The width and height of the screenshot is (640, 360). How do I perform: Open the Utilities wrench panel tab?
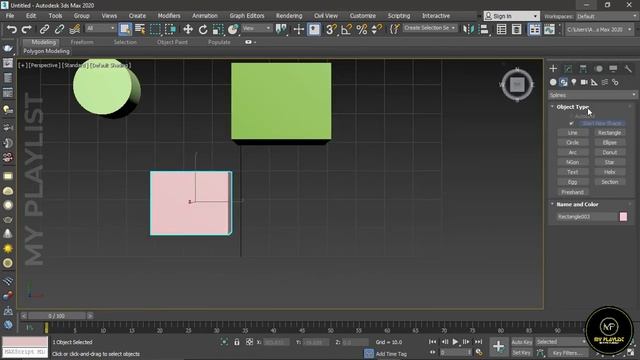(x=628, y=69)
